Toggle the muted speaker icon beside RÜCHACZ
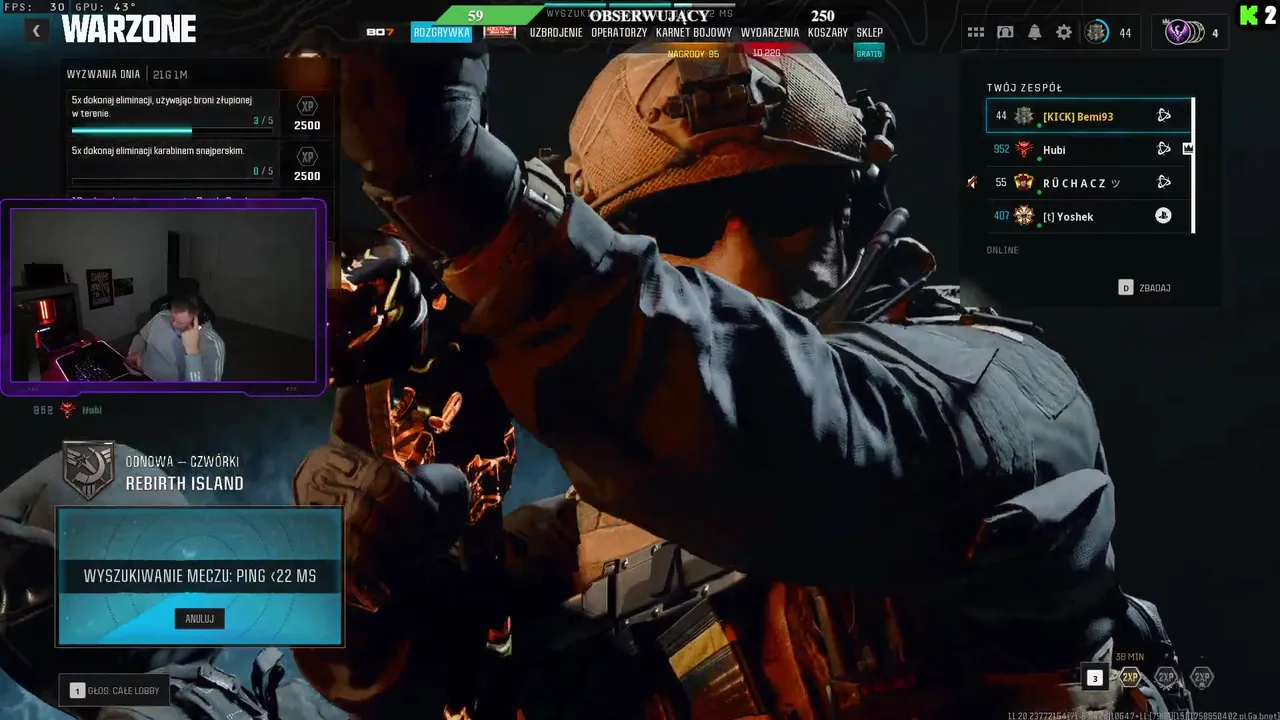Screen dimensions: 1280x720 pyautogui.click(x=971, y=182)
